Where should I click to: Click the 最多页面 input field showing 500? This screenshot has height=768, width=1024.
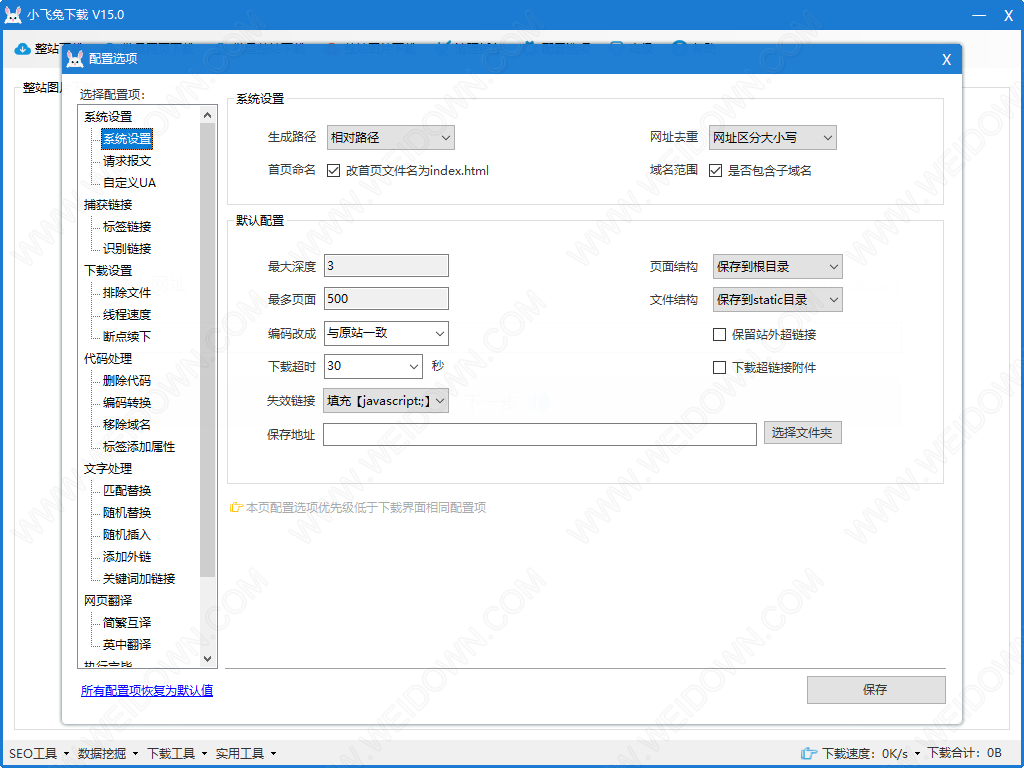pos(386,298)
